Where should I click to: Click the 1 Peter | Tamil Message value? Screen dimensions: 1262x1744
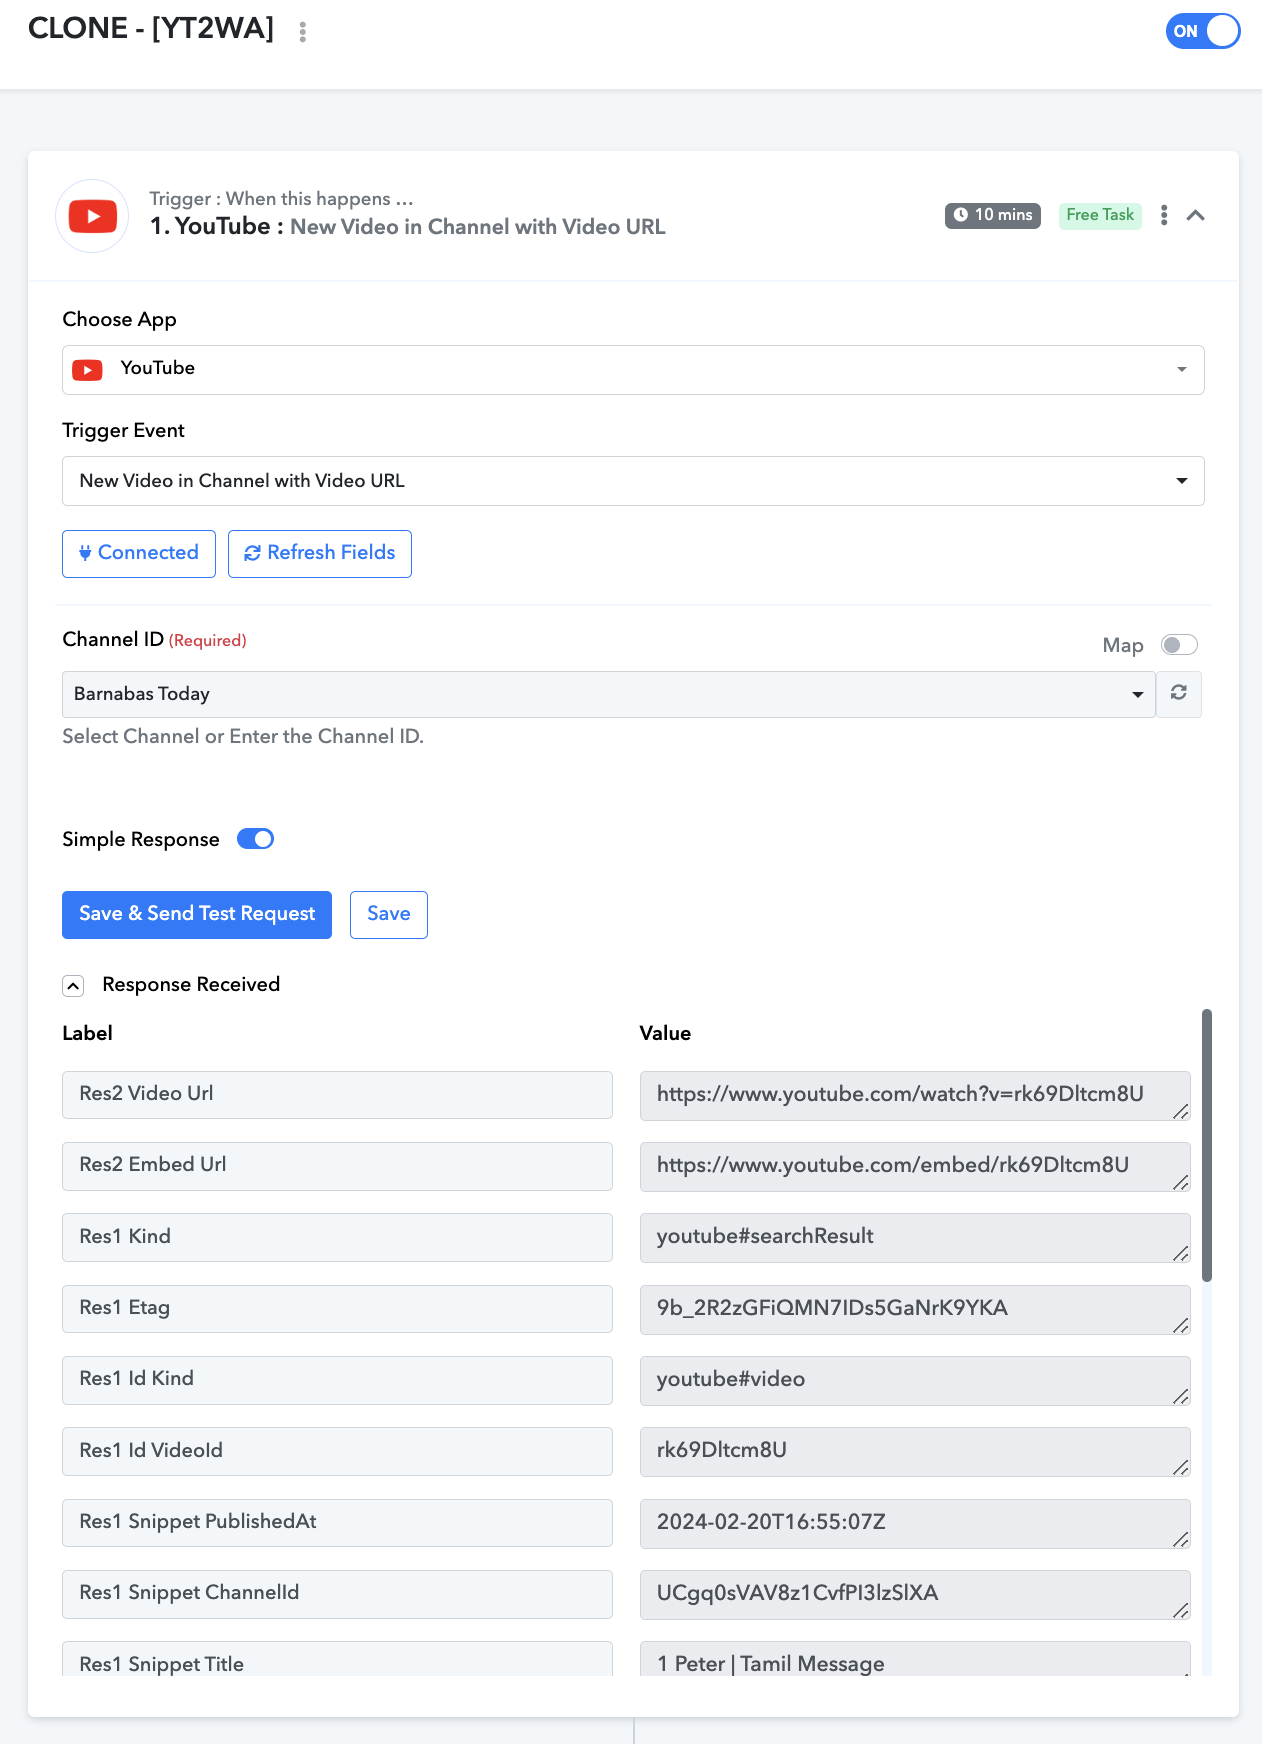[x=915, y=1660]
